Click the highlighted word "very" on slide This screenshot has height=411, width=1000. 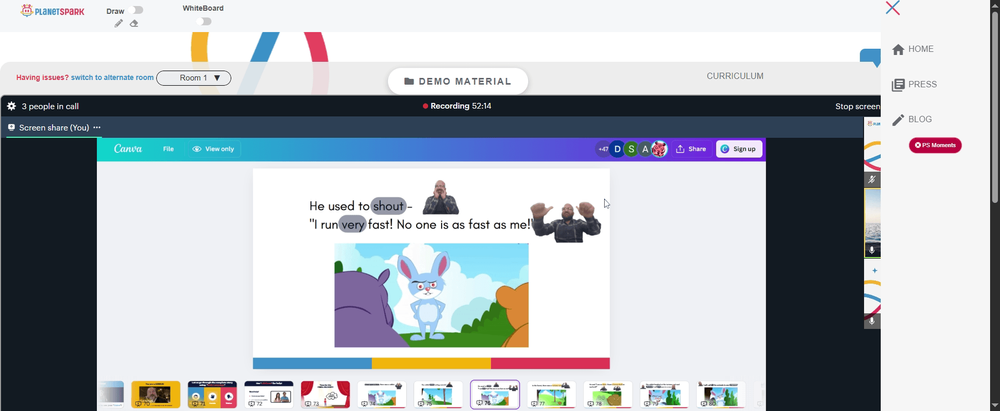353,224
